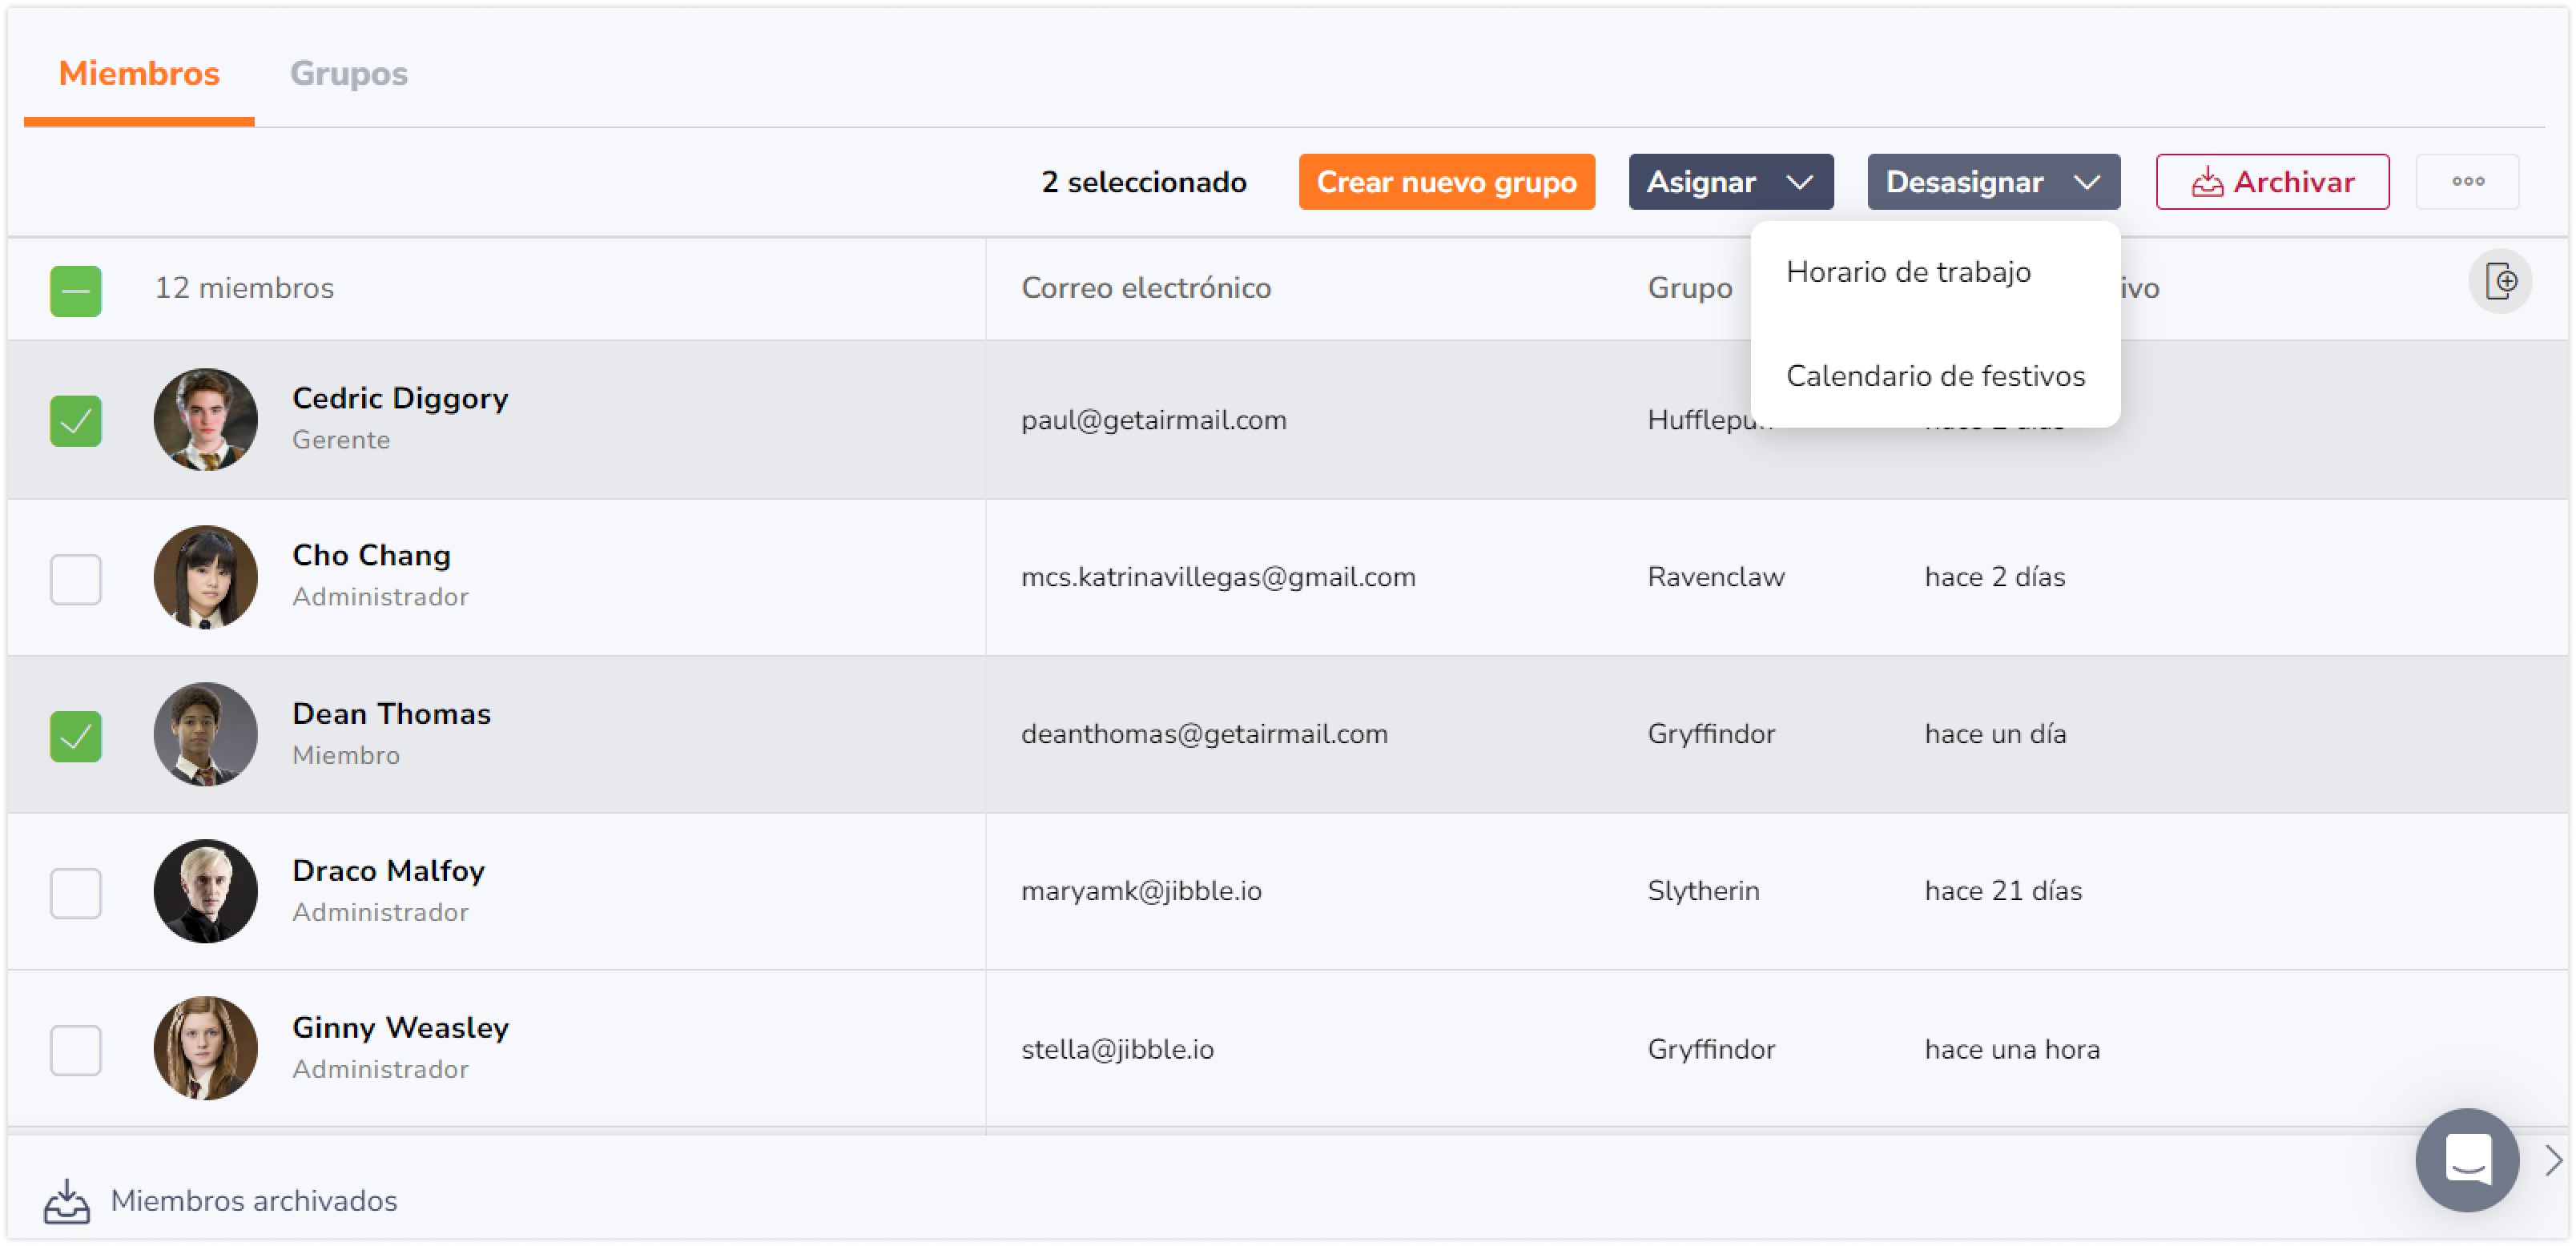Click Dean Thomas's Miembro role label
The image size is (2576, 1246).
point(346,755)
